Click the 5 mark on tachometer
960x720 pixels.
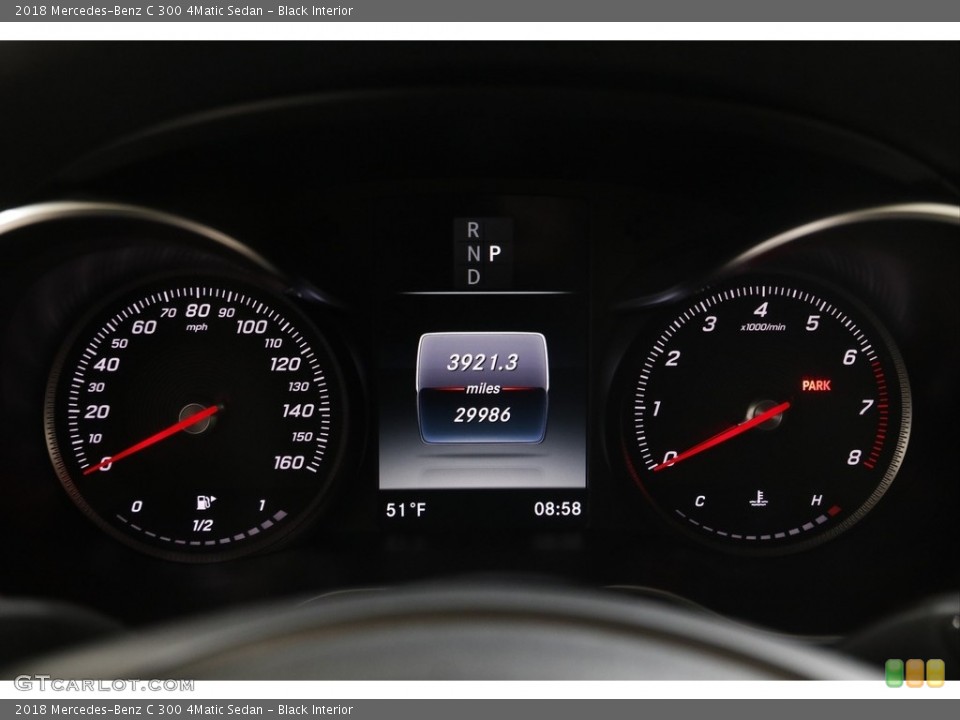[x=812, y=323]
